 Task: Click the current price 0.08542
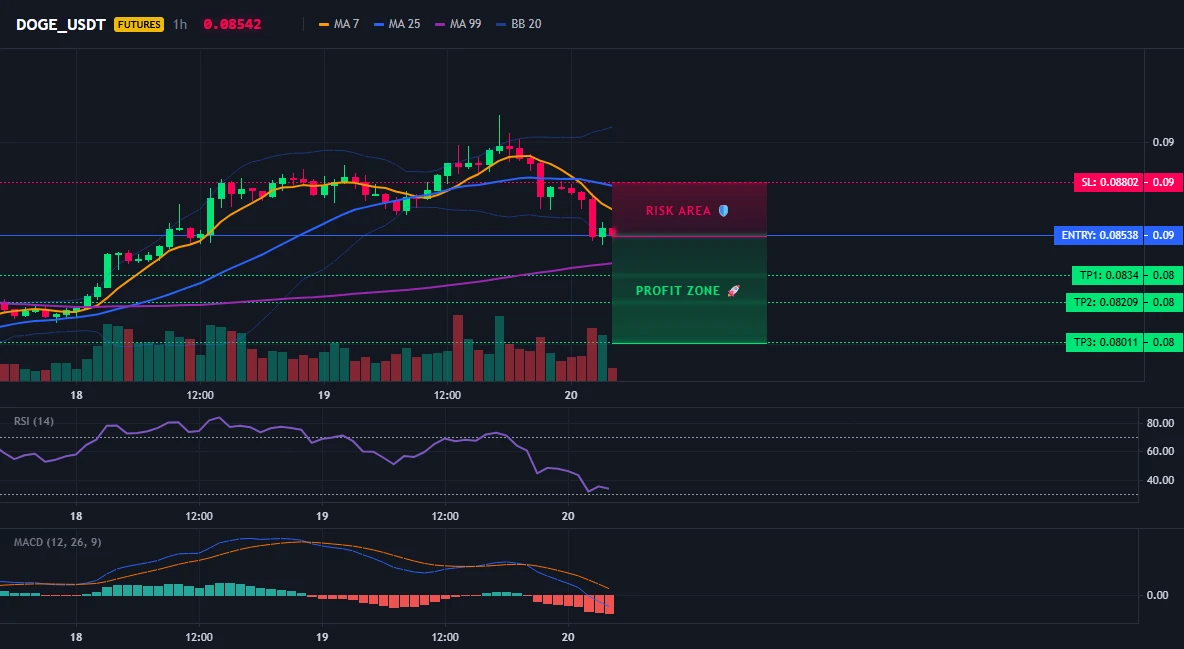pos(233,24)
